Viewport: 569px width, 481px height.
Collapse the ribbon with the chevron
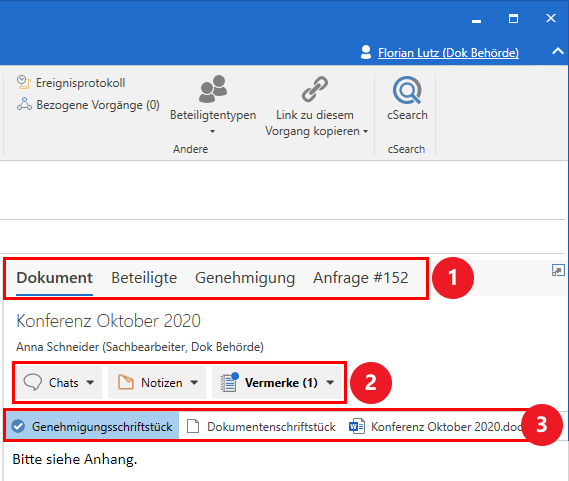558,52
